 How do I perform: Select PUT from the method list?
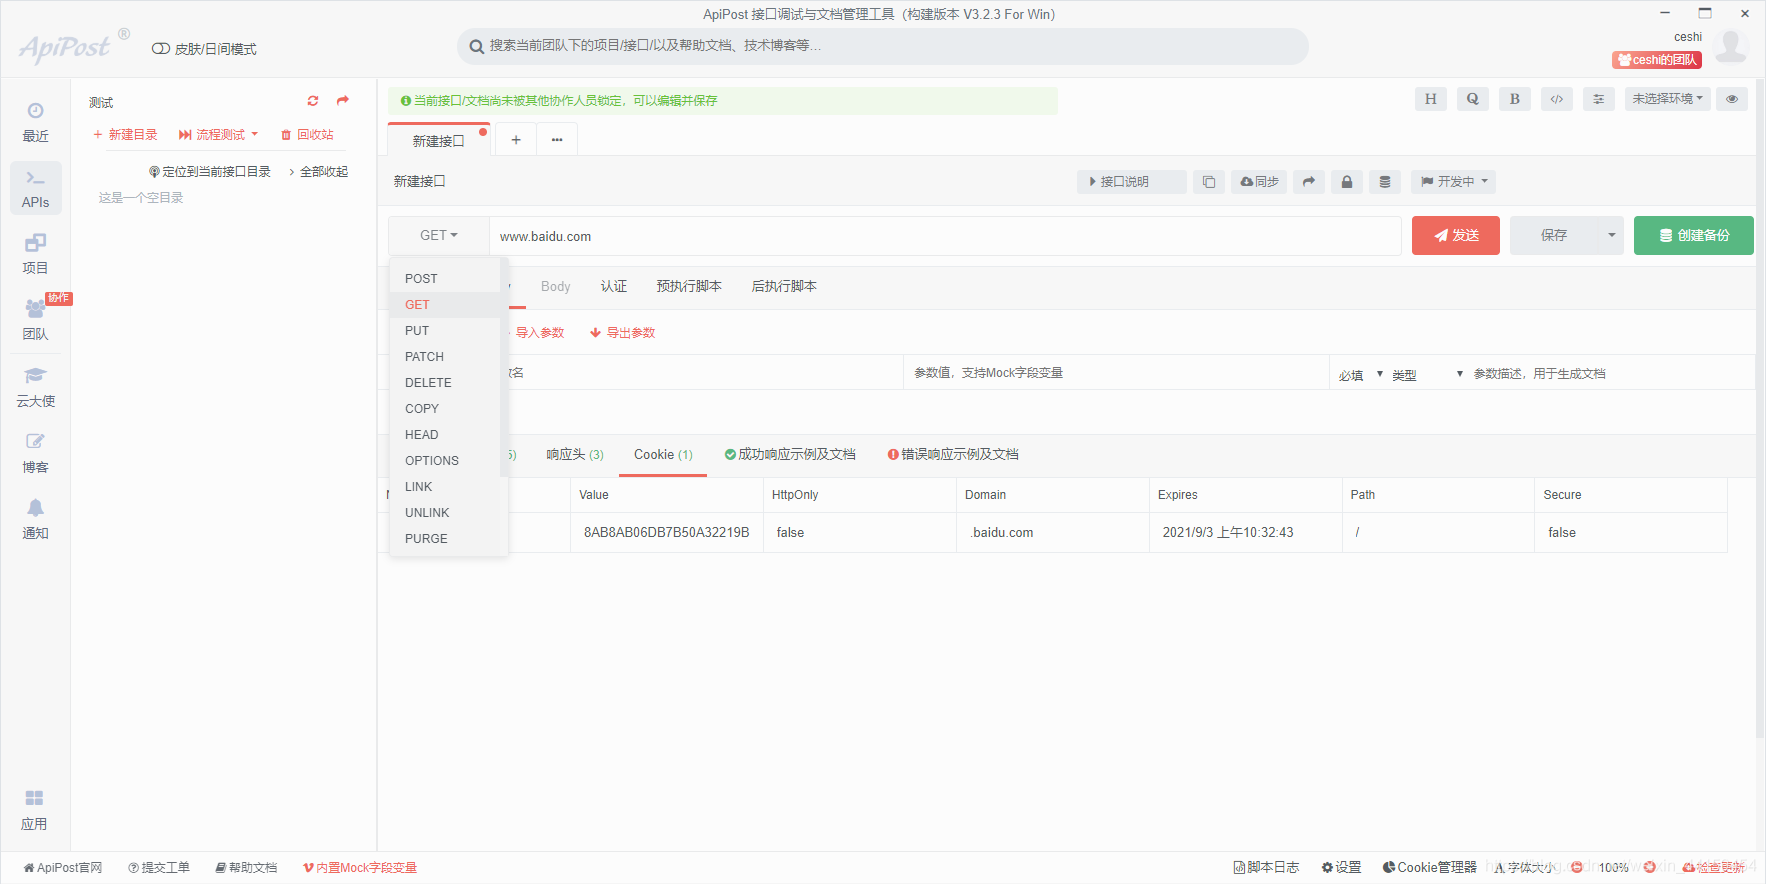point(445,331)
